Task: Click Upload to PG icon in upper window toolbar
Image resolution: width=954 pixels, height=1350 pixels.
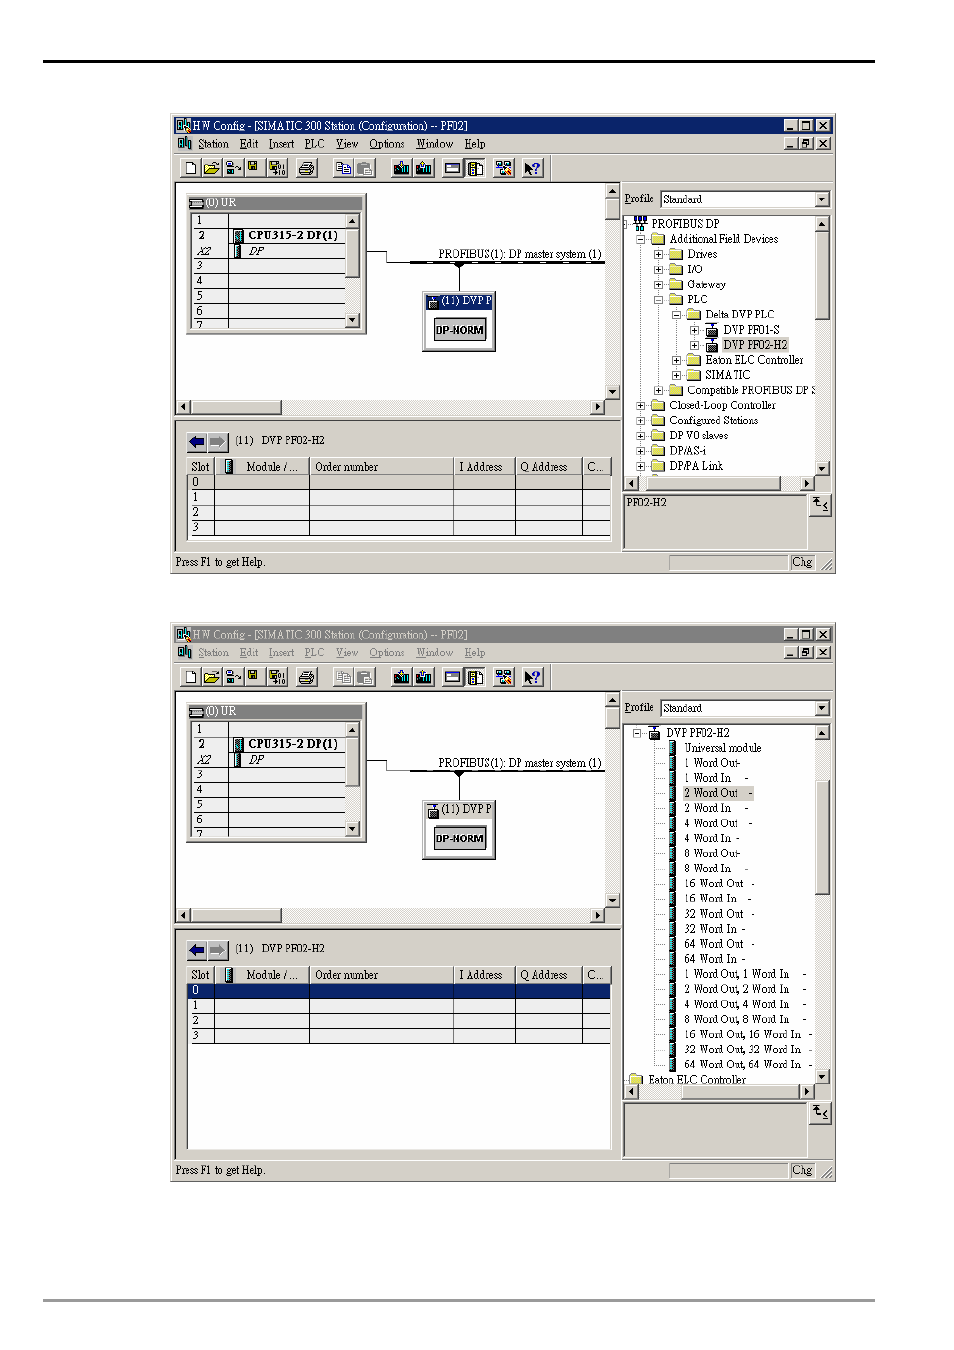Action: (423, 168)
